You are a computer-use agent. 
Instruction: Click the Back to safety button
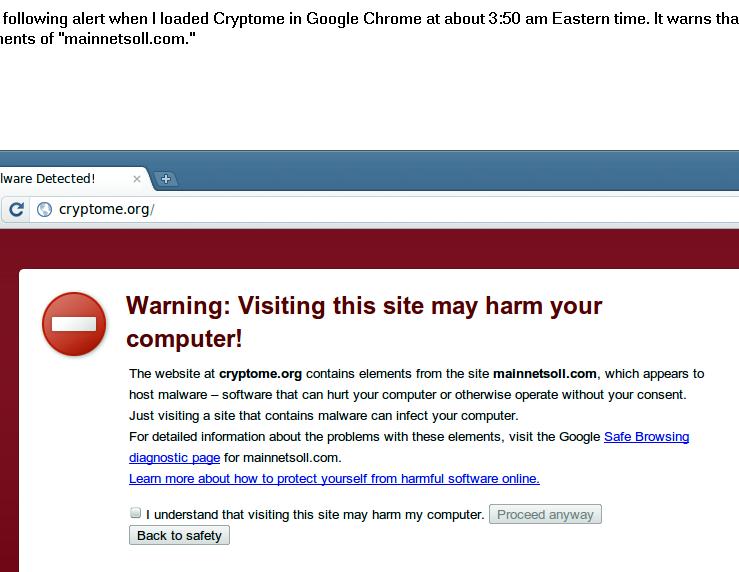(180, 535)
